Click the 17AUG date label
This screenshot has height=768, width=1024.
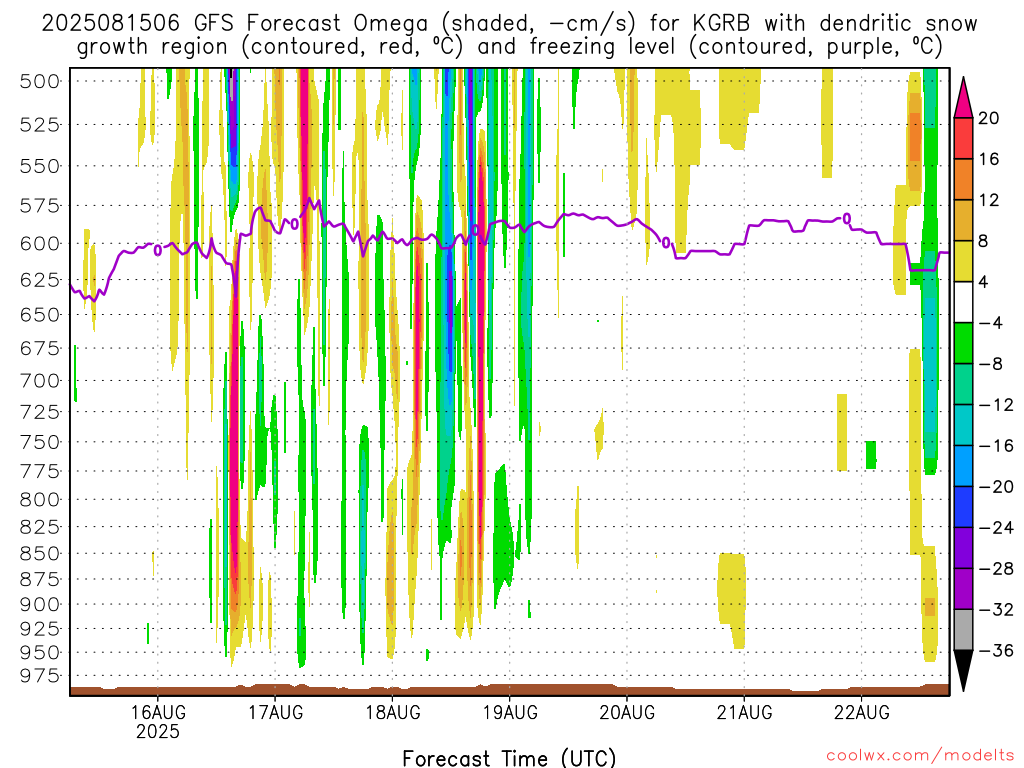coord(275,712)
